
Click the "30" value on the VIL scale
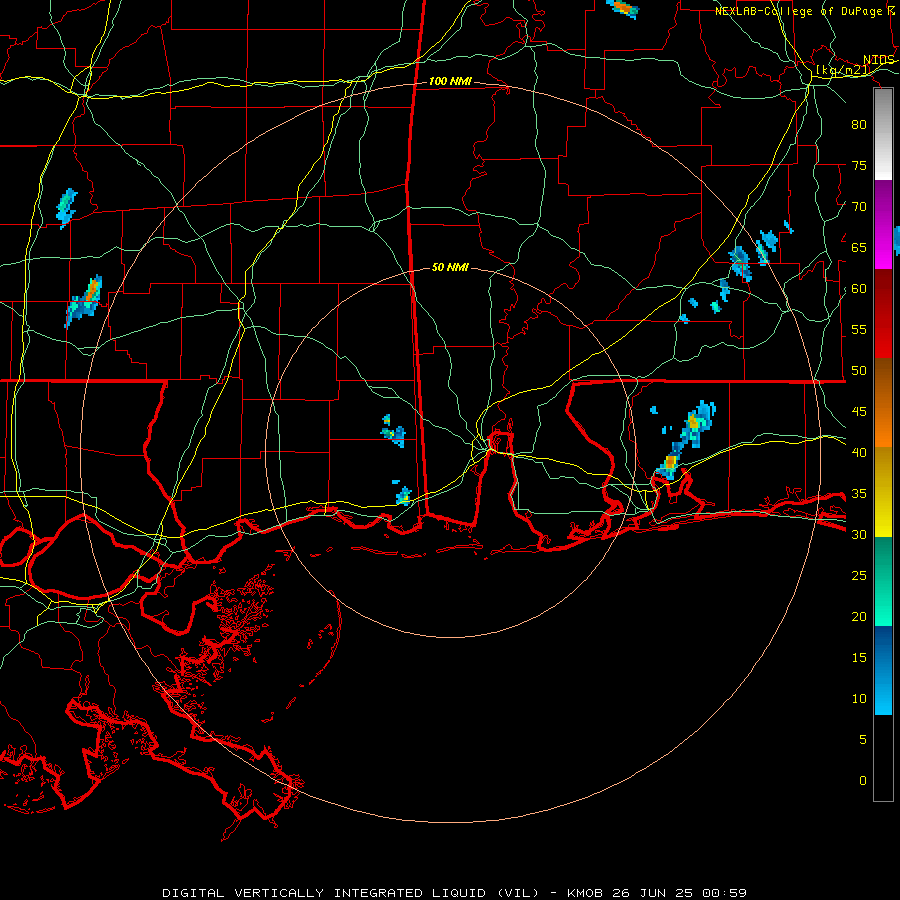click(859, 534)
